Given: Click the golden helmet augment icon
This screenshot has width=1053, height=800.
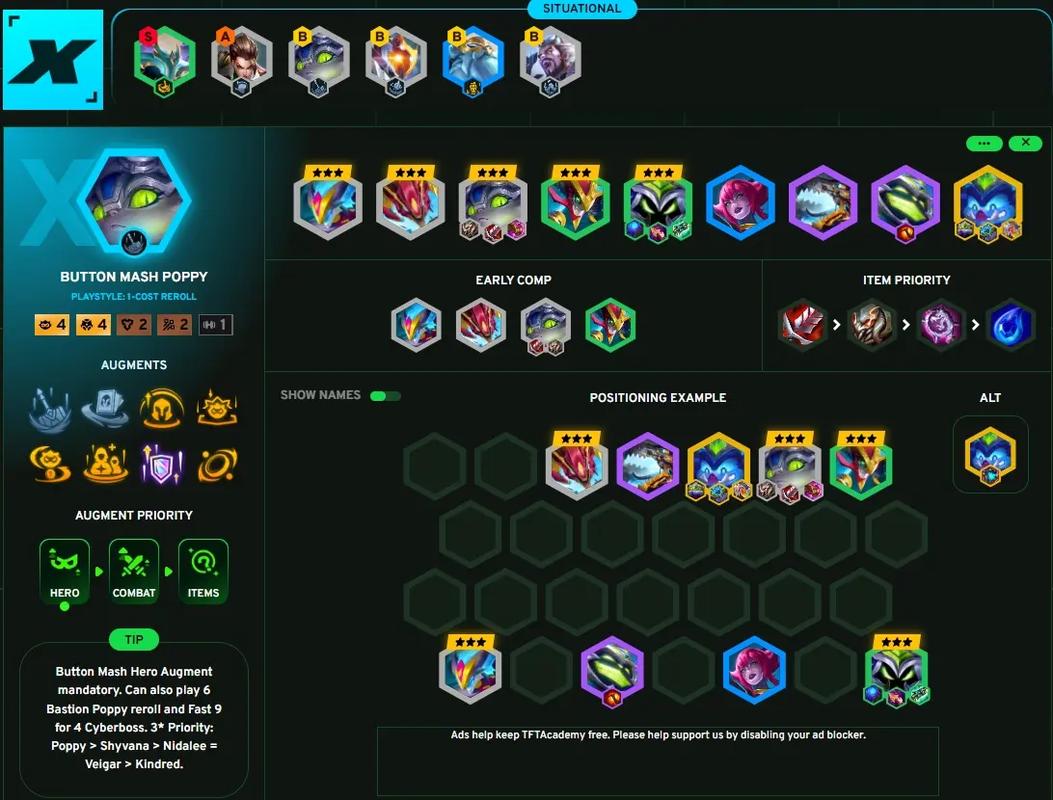Looking at the screenshot, I should point(162,408).
